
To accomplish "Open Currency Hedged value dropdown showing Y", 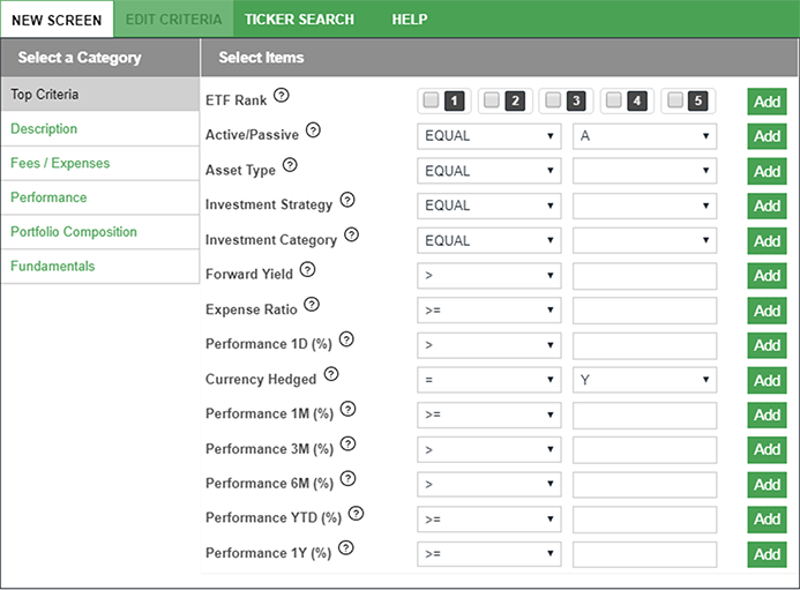I will coord(645,380).
